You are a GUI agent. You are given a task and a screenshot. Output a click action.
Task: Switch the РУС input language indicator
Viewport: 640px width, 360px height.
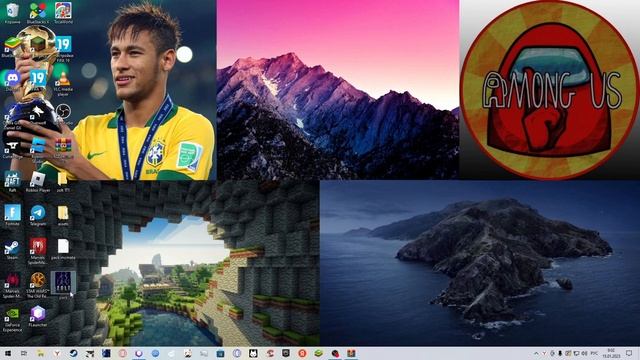[594, 353]
